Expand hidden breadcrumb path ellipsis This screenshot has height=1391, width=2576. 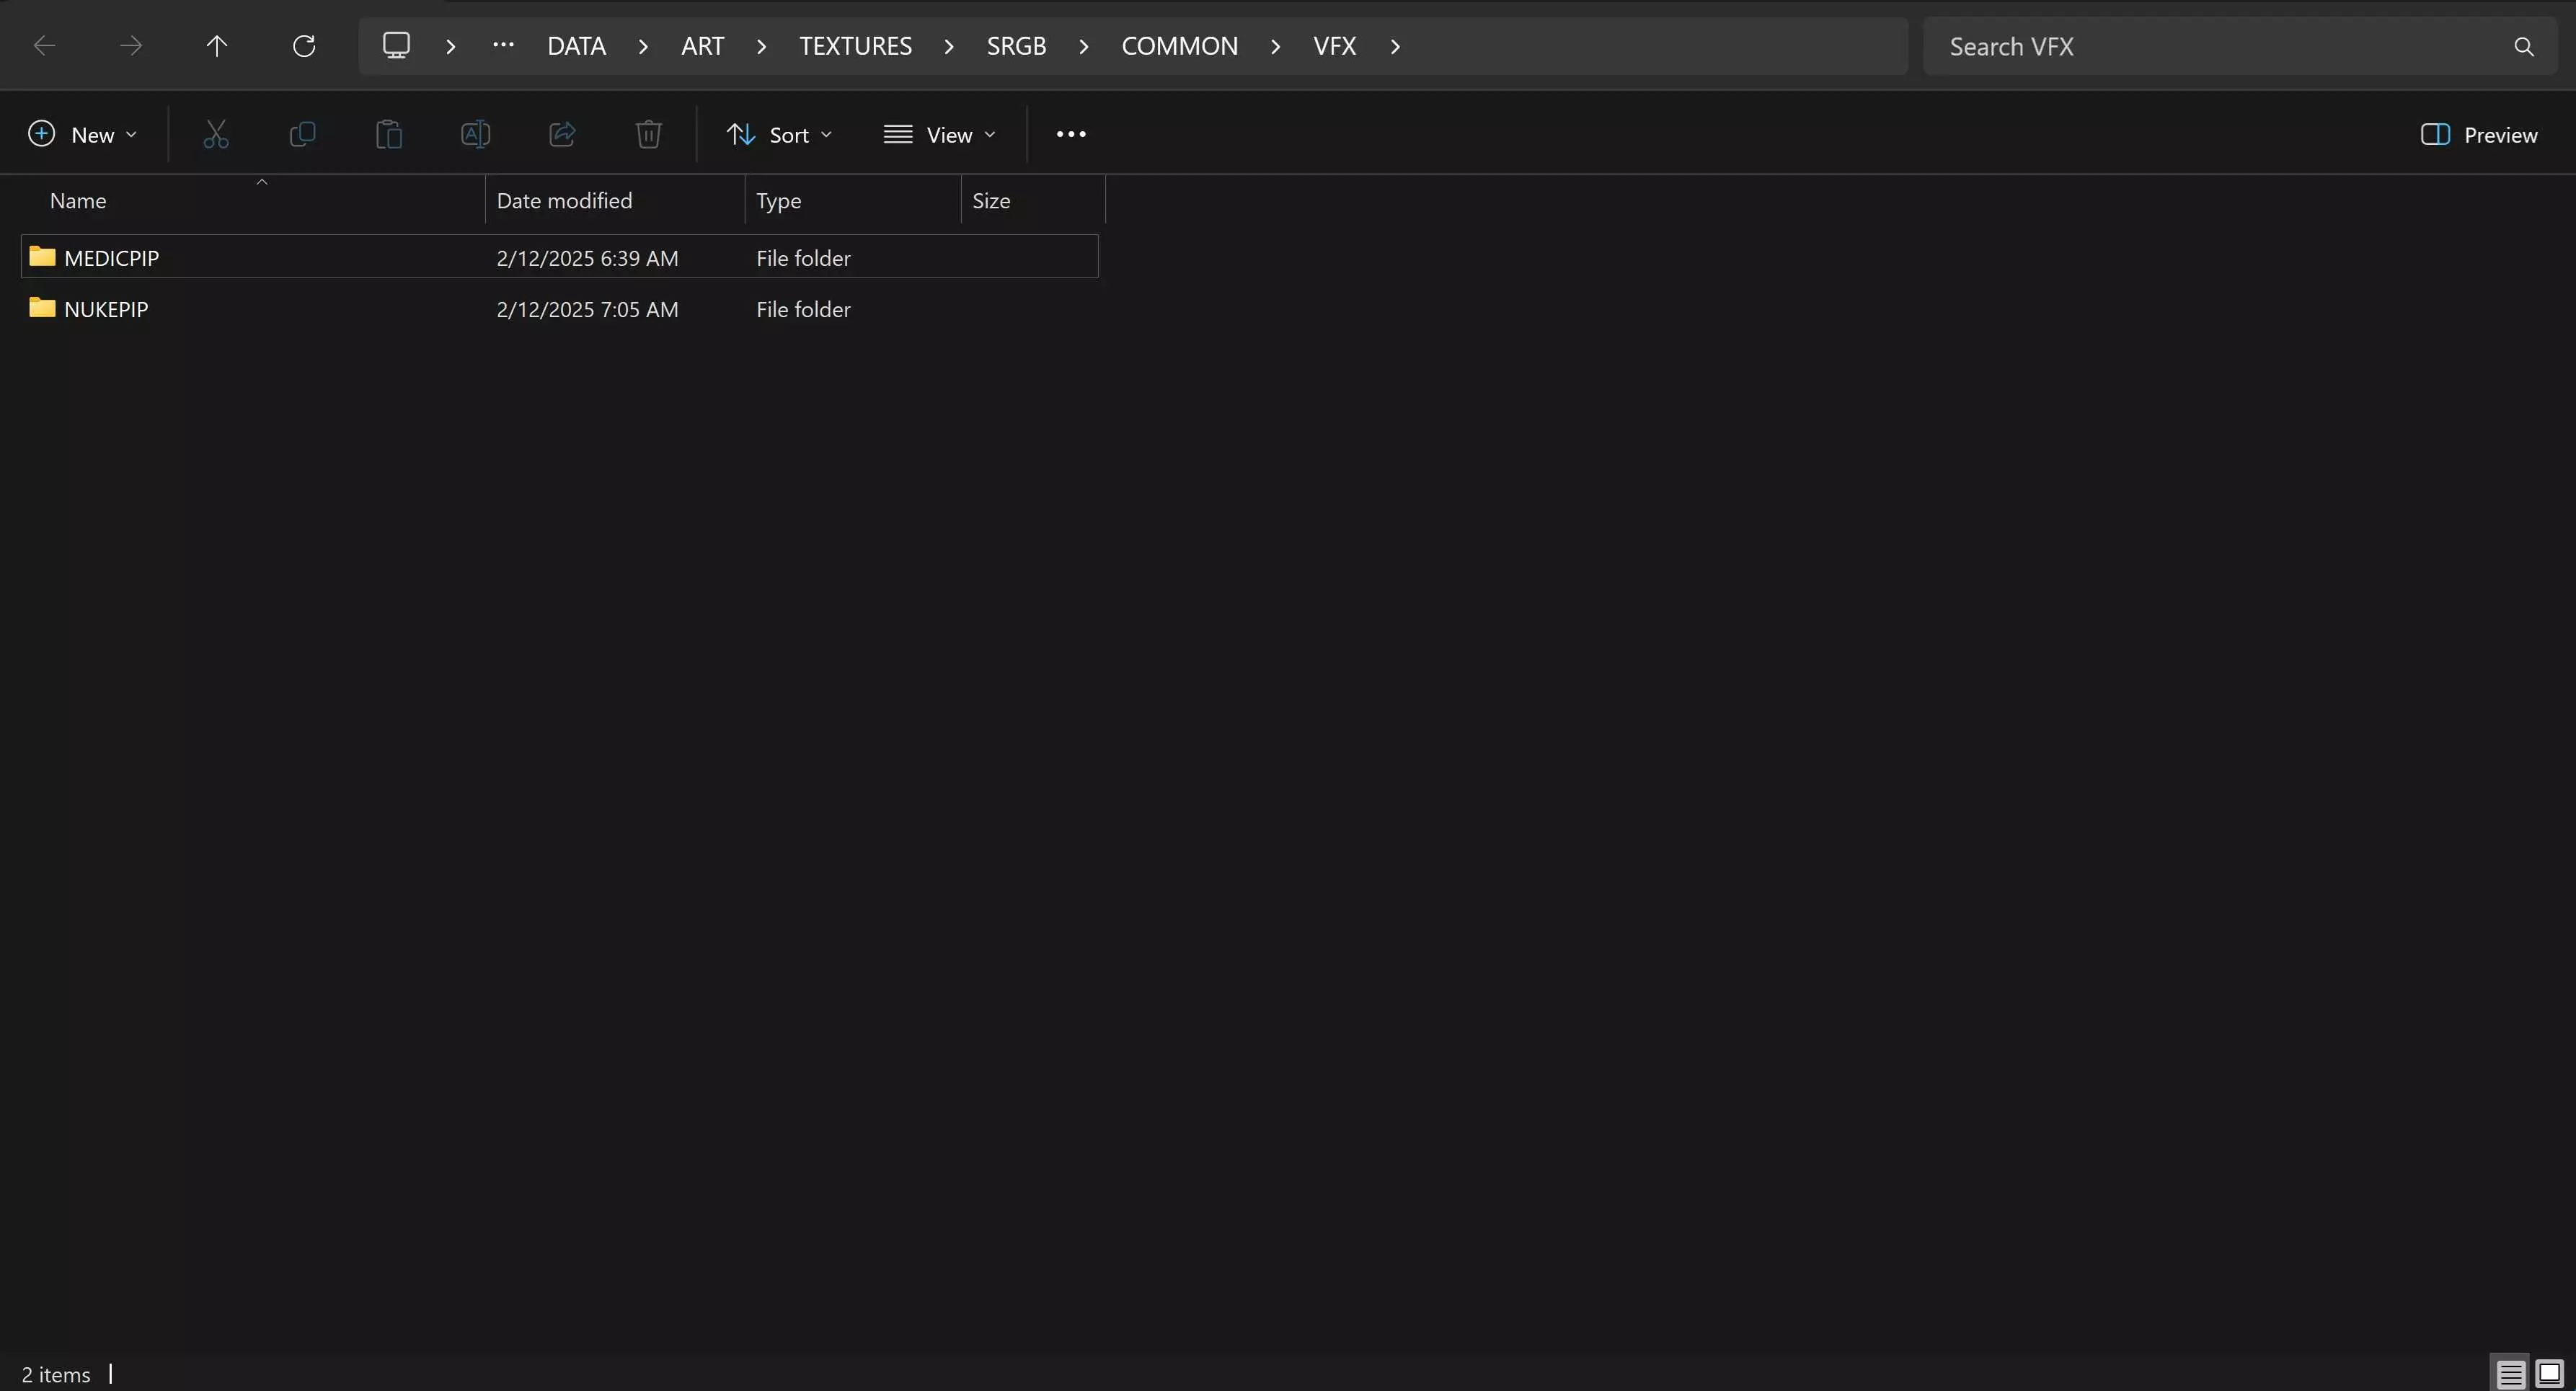pyautogui.click(x=503, y=46)
